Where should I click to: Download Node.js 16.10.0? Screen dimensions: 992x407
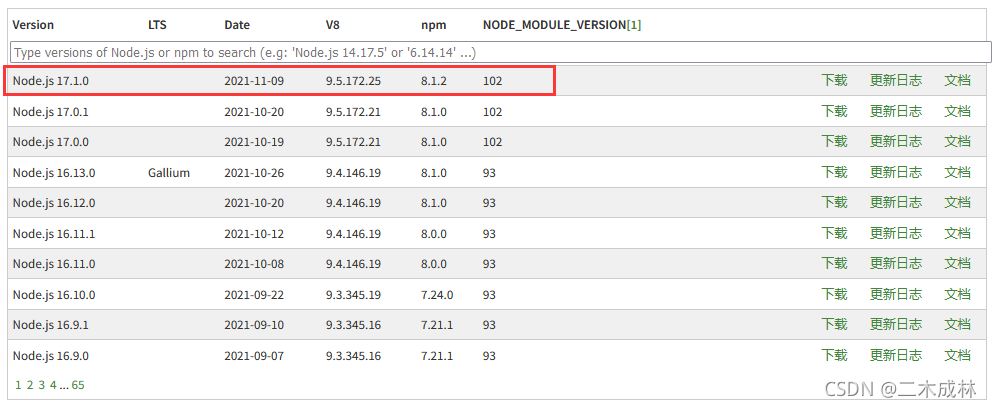(834, 294)
